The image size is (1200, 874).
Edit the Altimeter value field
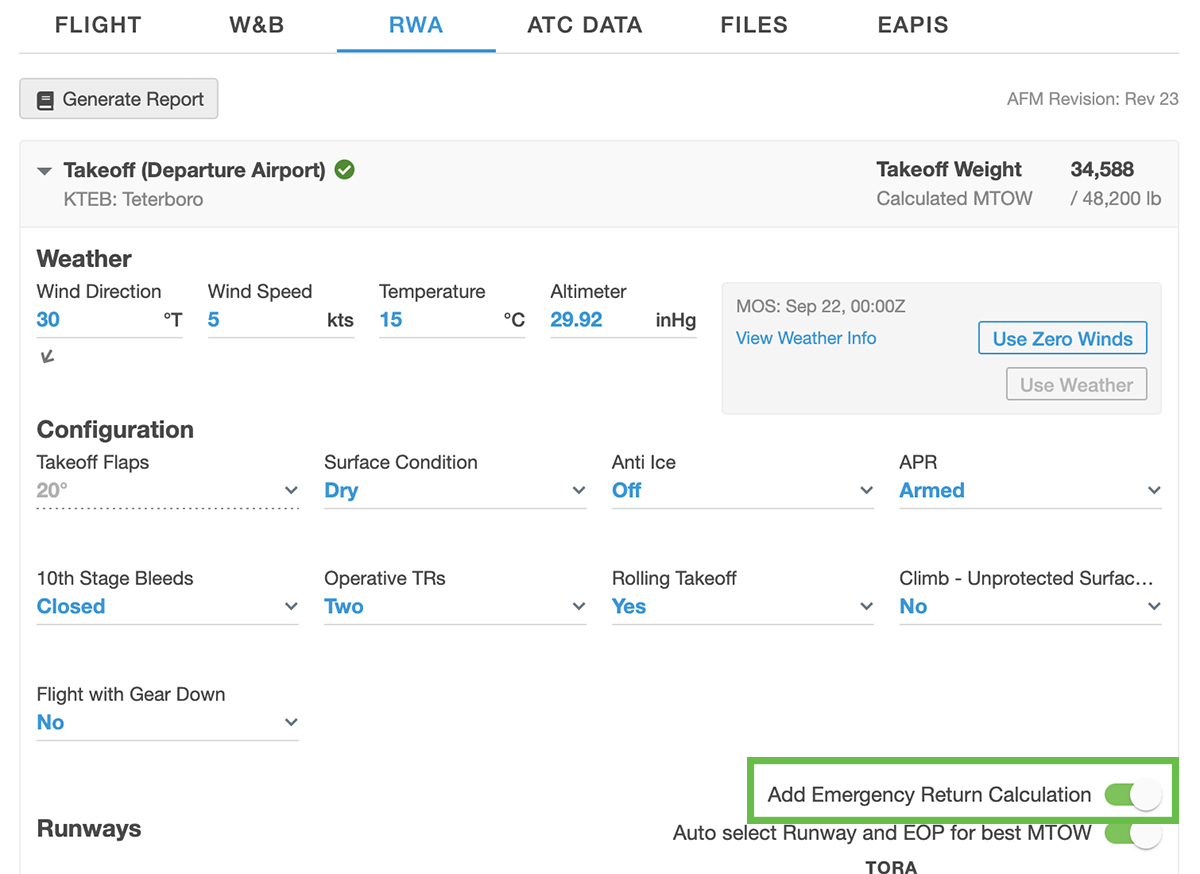600,320
